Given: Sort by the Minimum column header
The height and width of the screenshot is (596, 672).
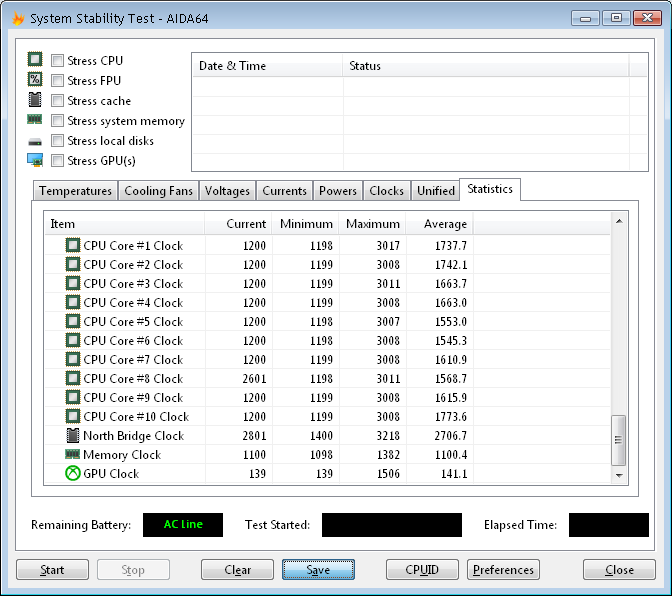Looking at the screenshot, I should click(x=306, y=224).
